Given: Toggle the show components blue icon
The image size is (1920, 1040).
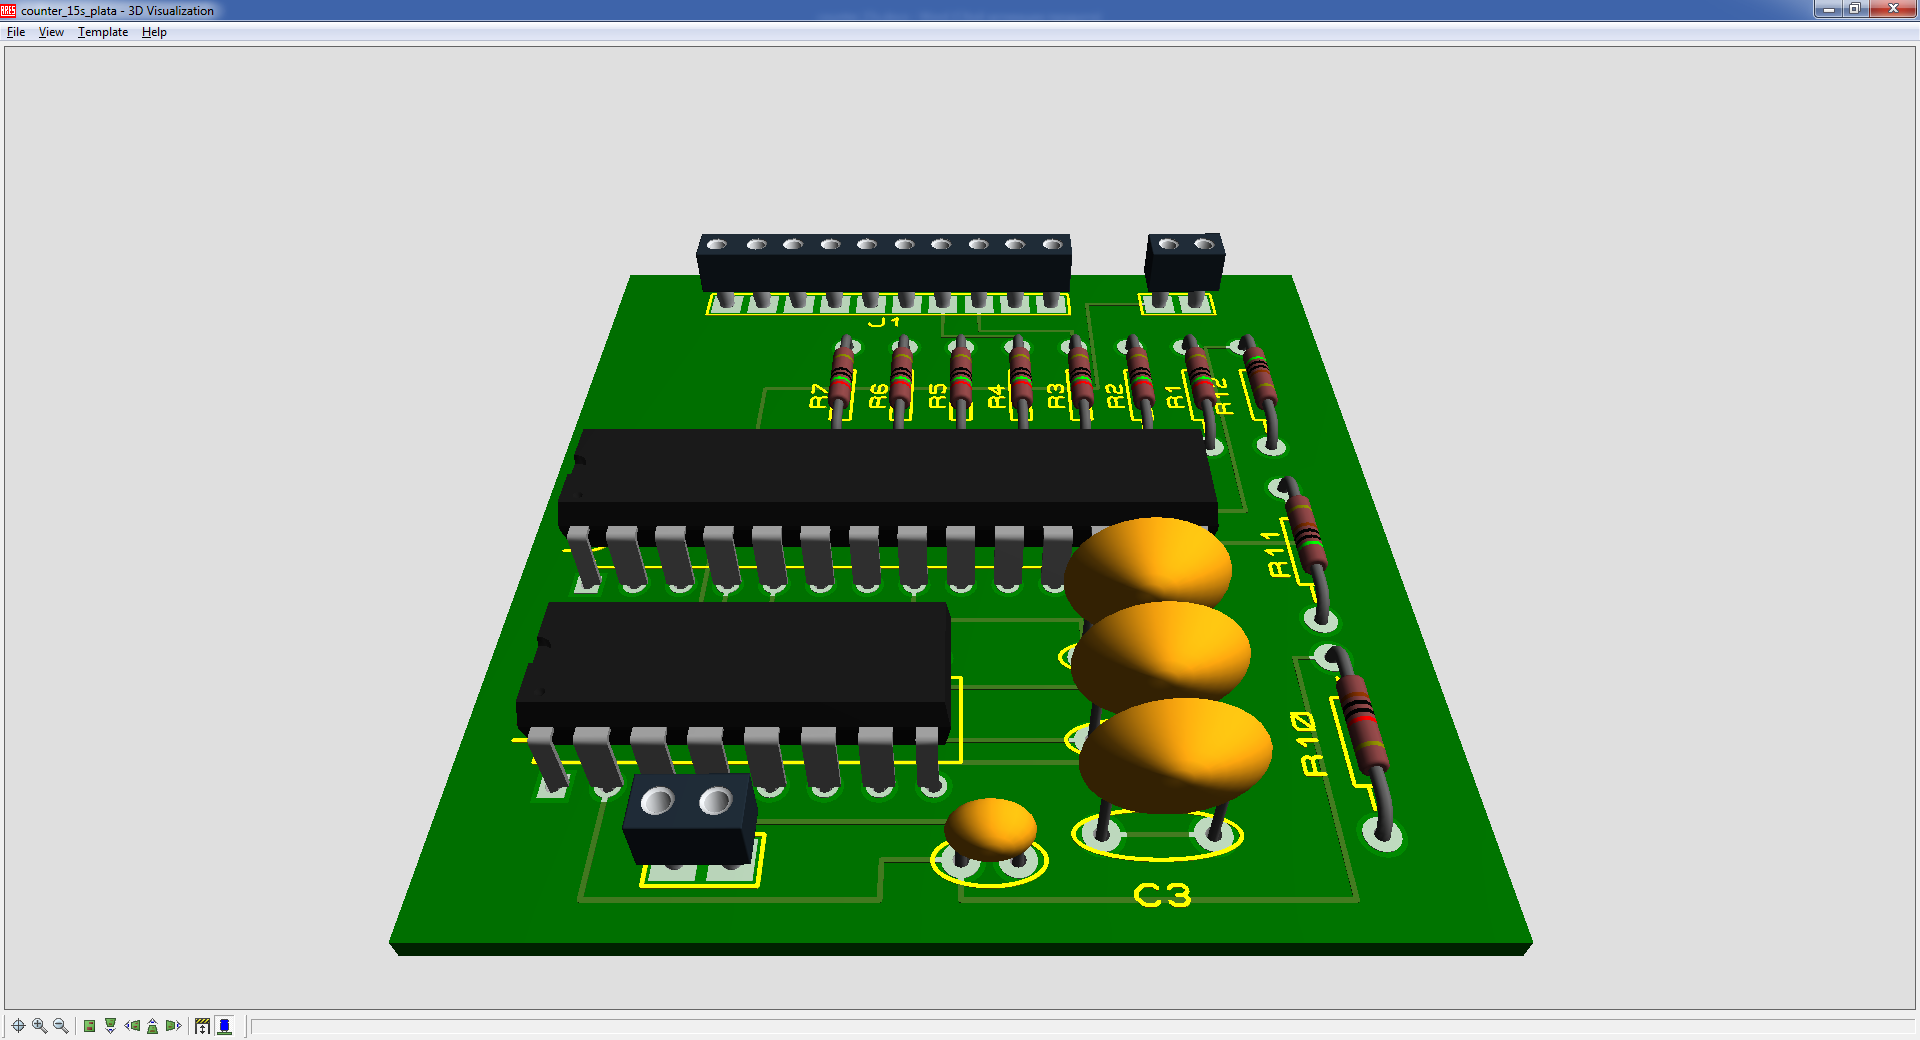Looking at the screenshot, I should click(224, 1025).
